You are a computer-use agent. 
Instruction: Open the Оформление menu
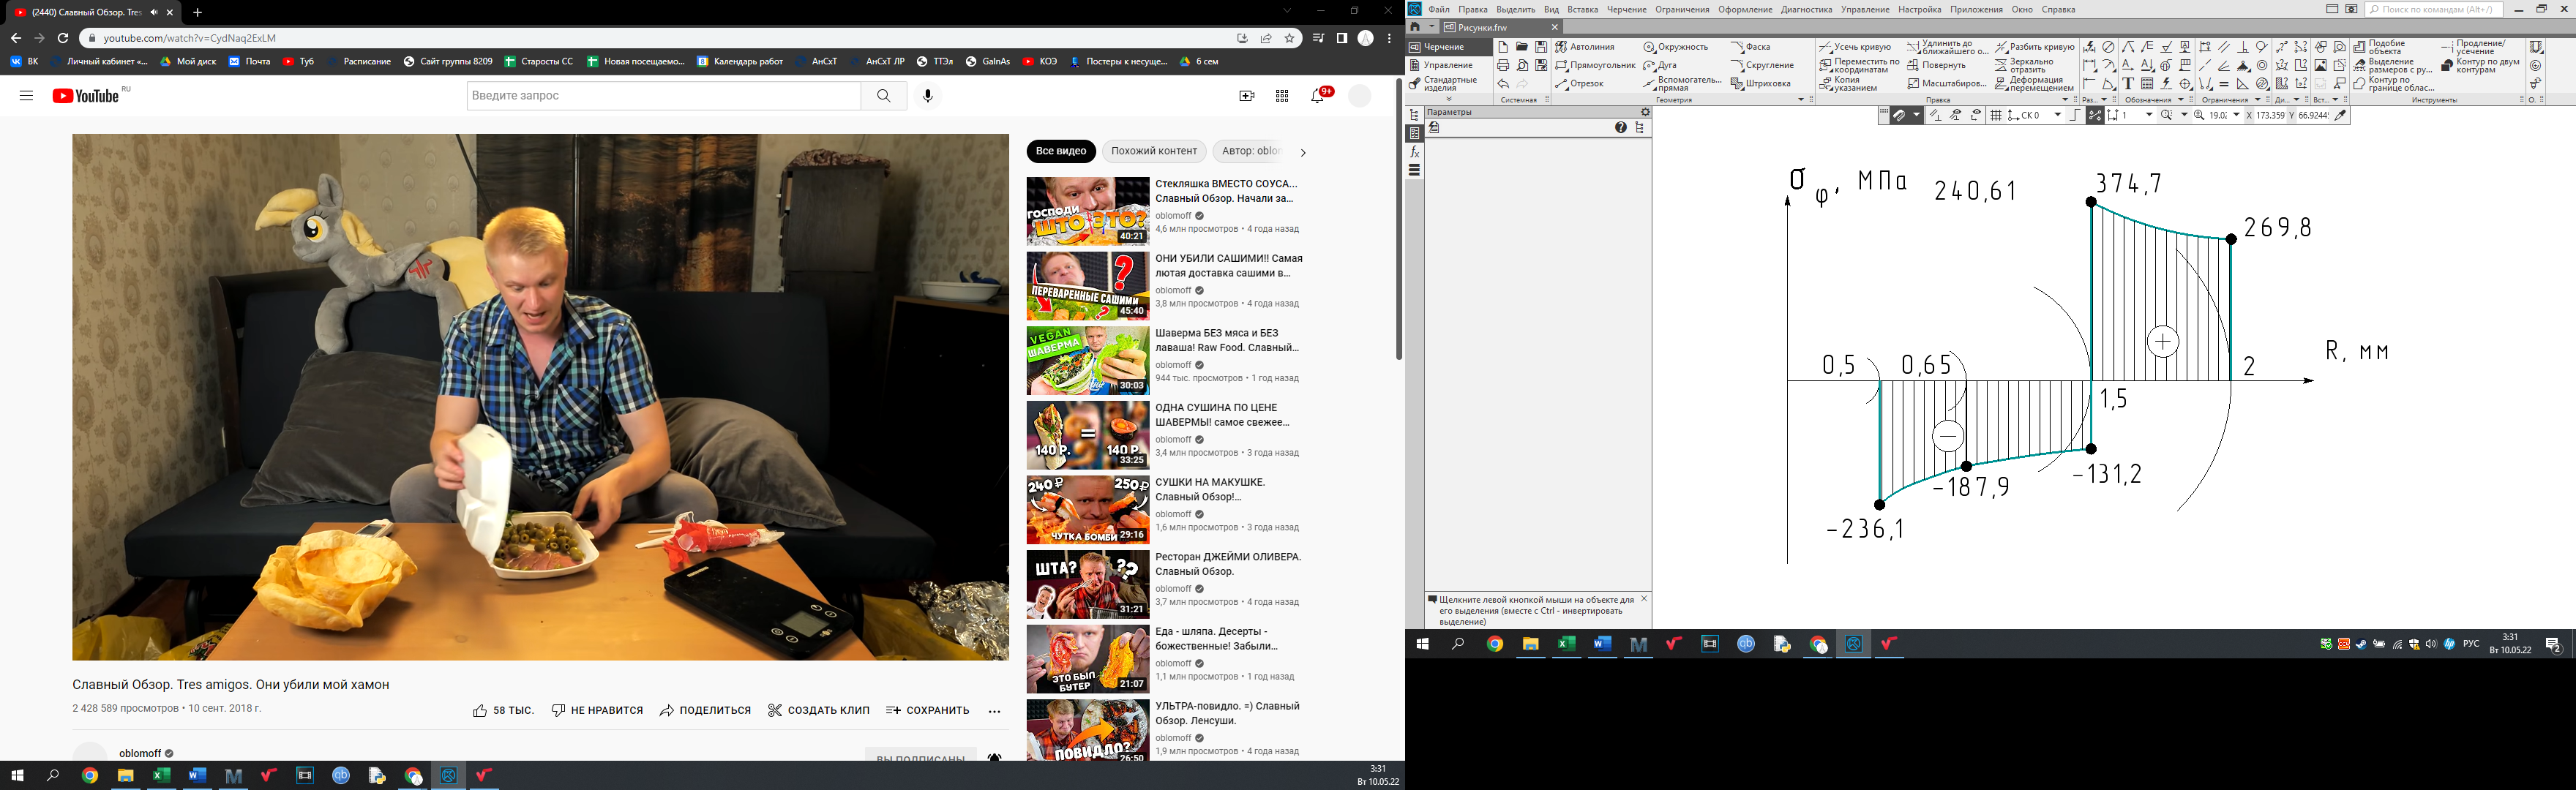click(1745, 9)
